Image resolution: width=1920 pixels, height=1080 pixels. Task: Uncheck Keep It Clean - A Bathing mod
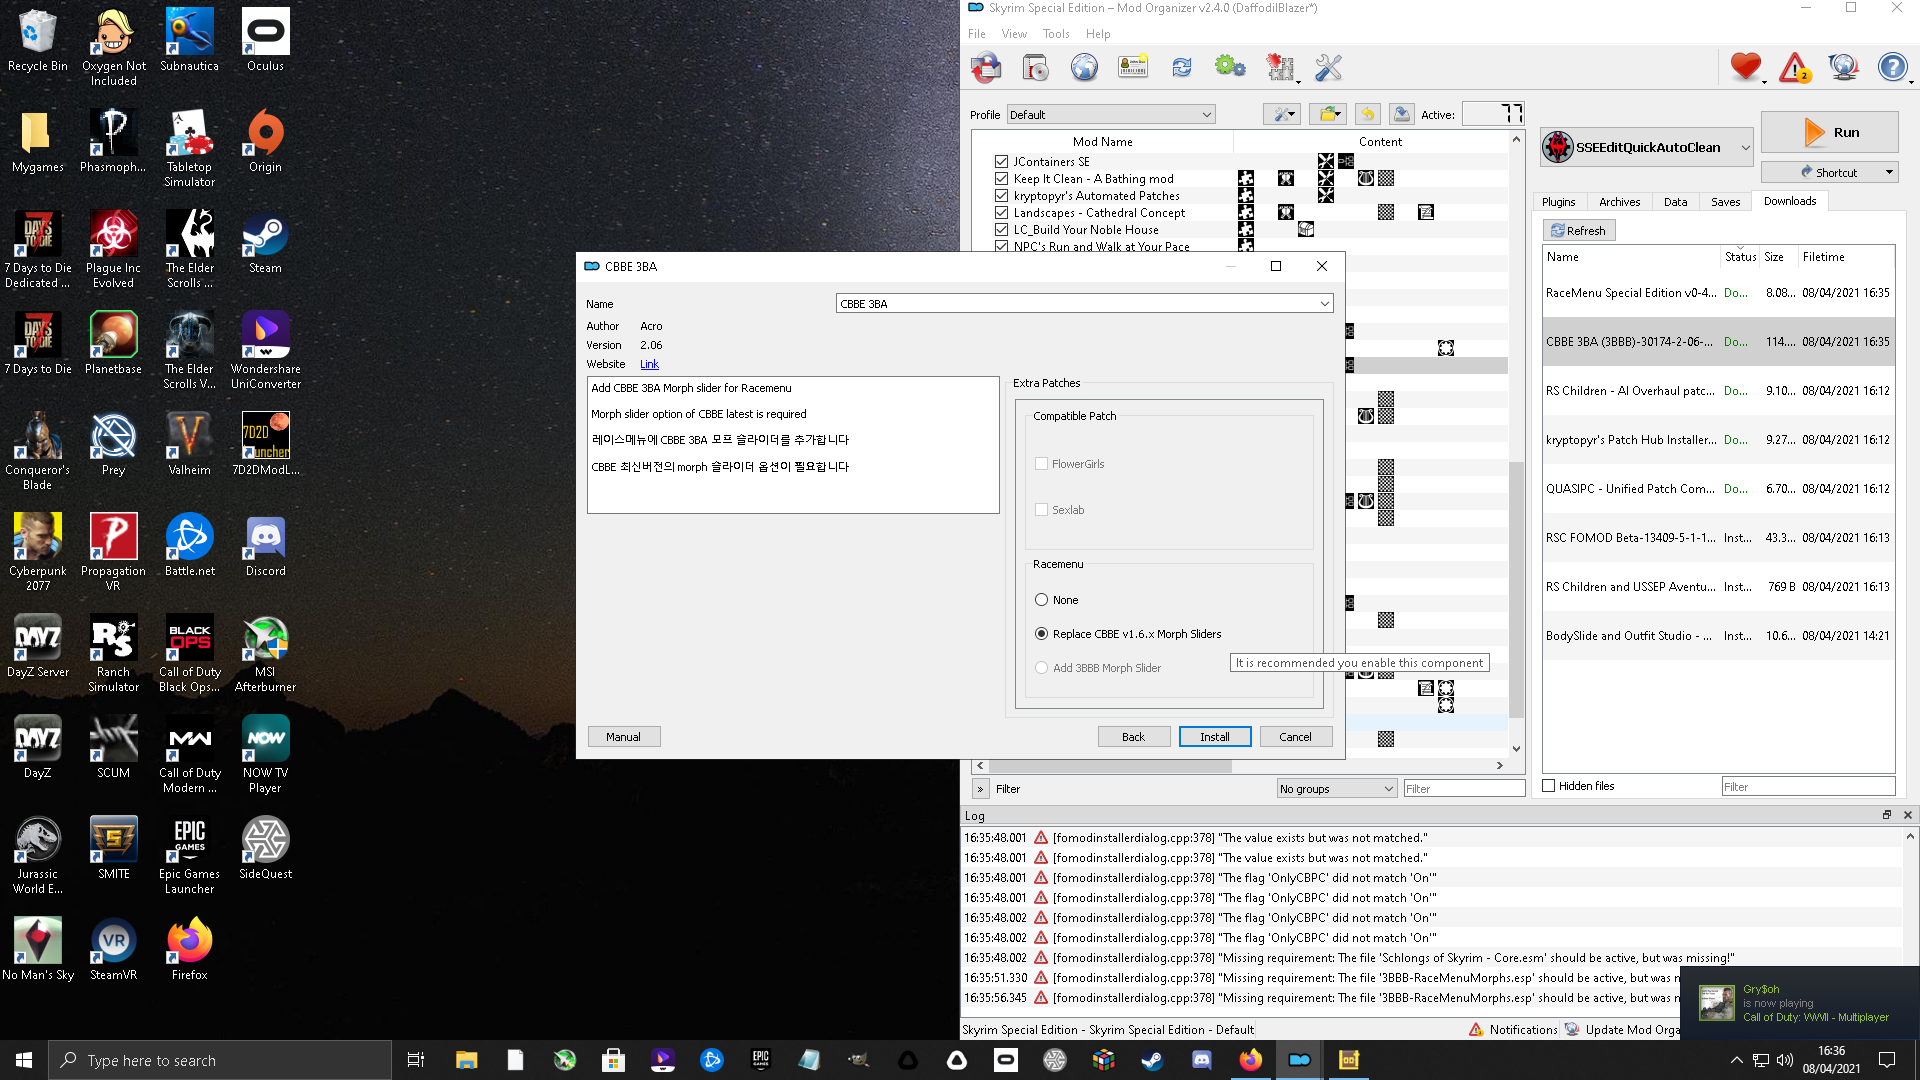(1001, 178)
